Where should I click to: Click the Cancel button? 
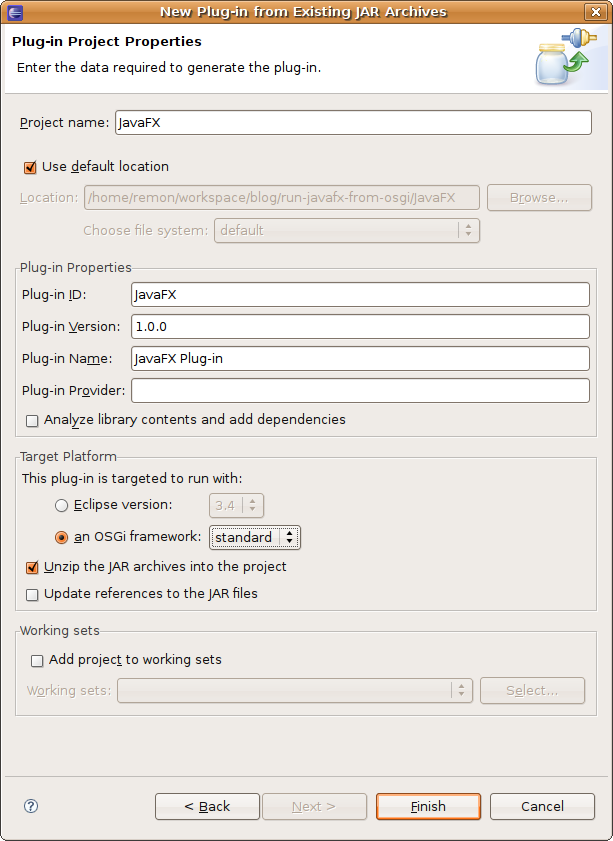(x=542, y=806)
